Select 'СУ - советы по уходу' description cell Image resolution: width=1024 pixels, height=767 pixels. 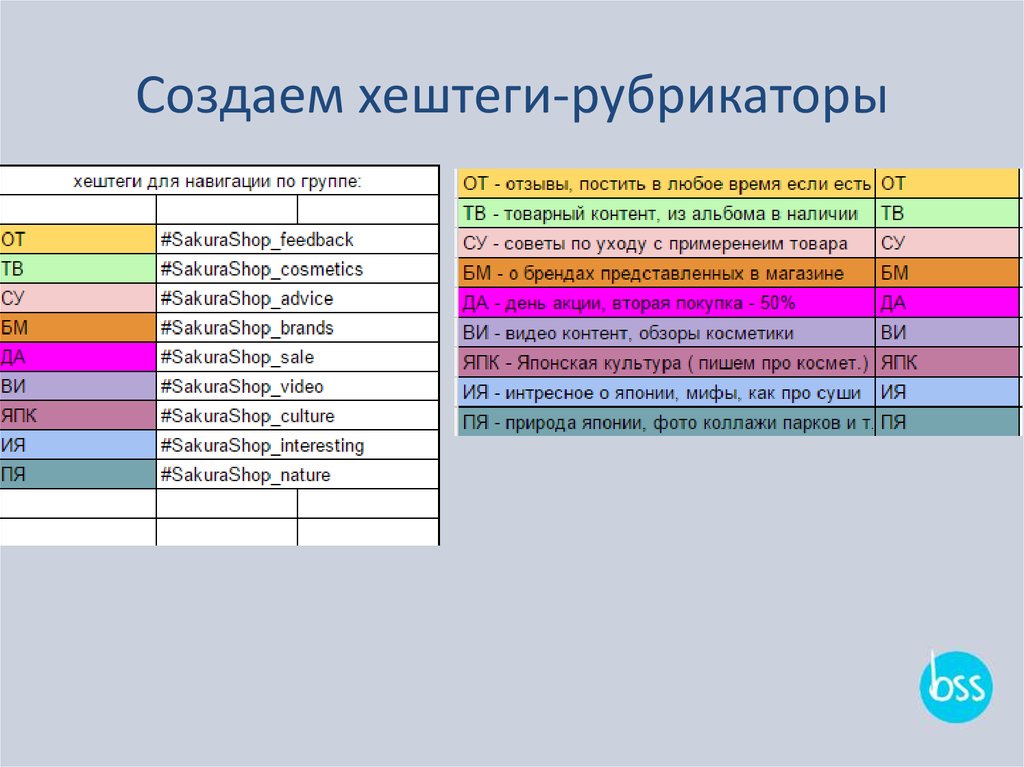tap(666, 244)
